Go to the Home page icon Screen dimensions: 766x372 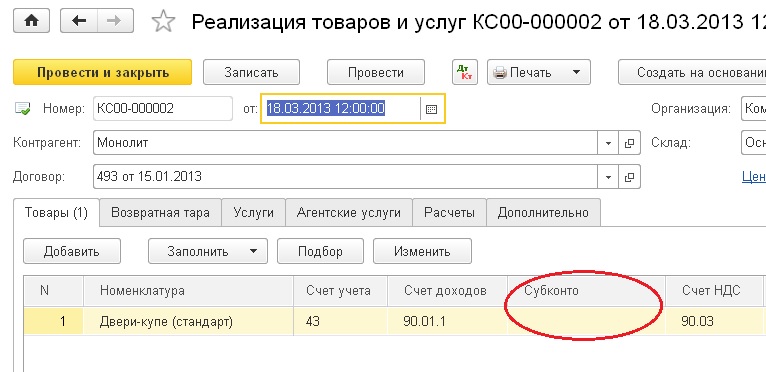[31, 21]
